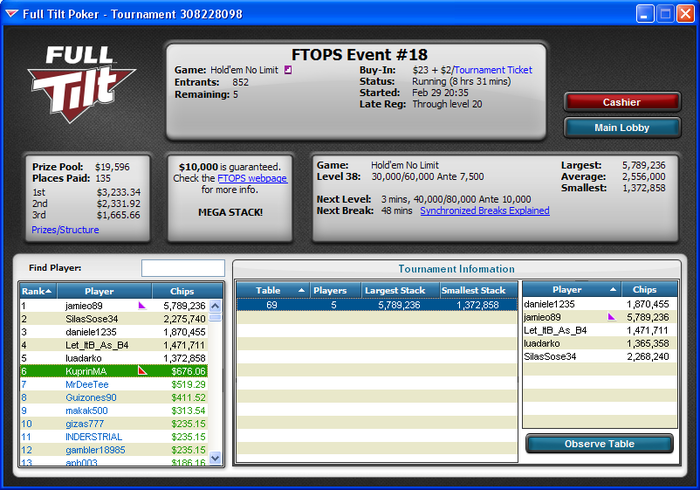The height and width of the screenshot is (490, 700).
Task: Click the Full Tilt title bar logo icon
Action: pos(11,14)
